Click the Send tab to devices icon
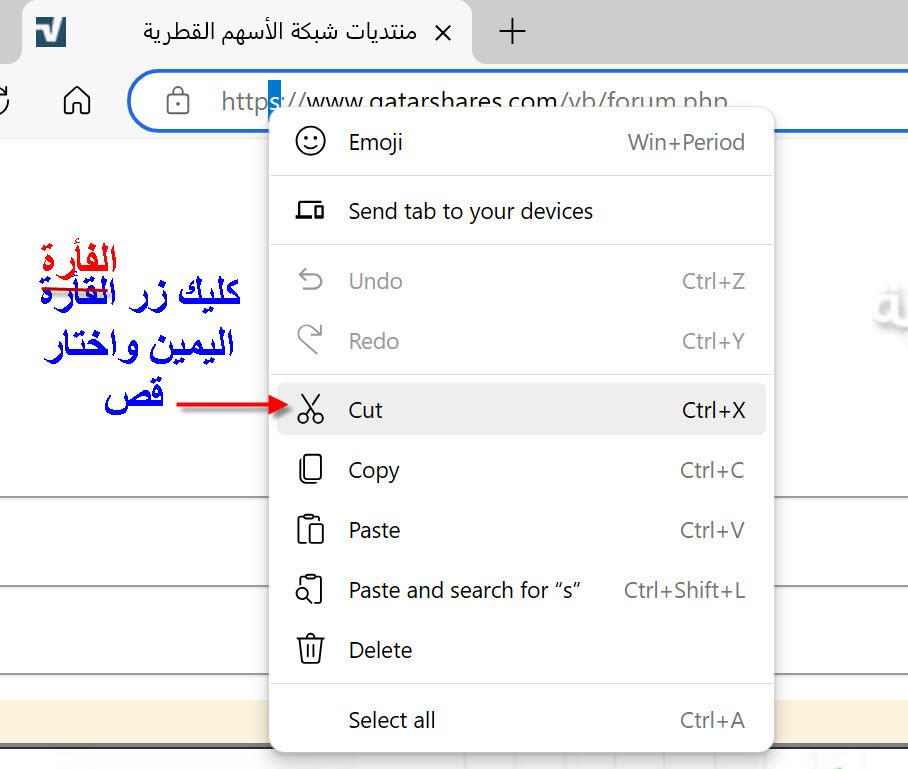The width and height of the screenshot is (908, 769). pos(310,211)
